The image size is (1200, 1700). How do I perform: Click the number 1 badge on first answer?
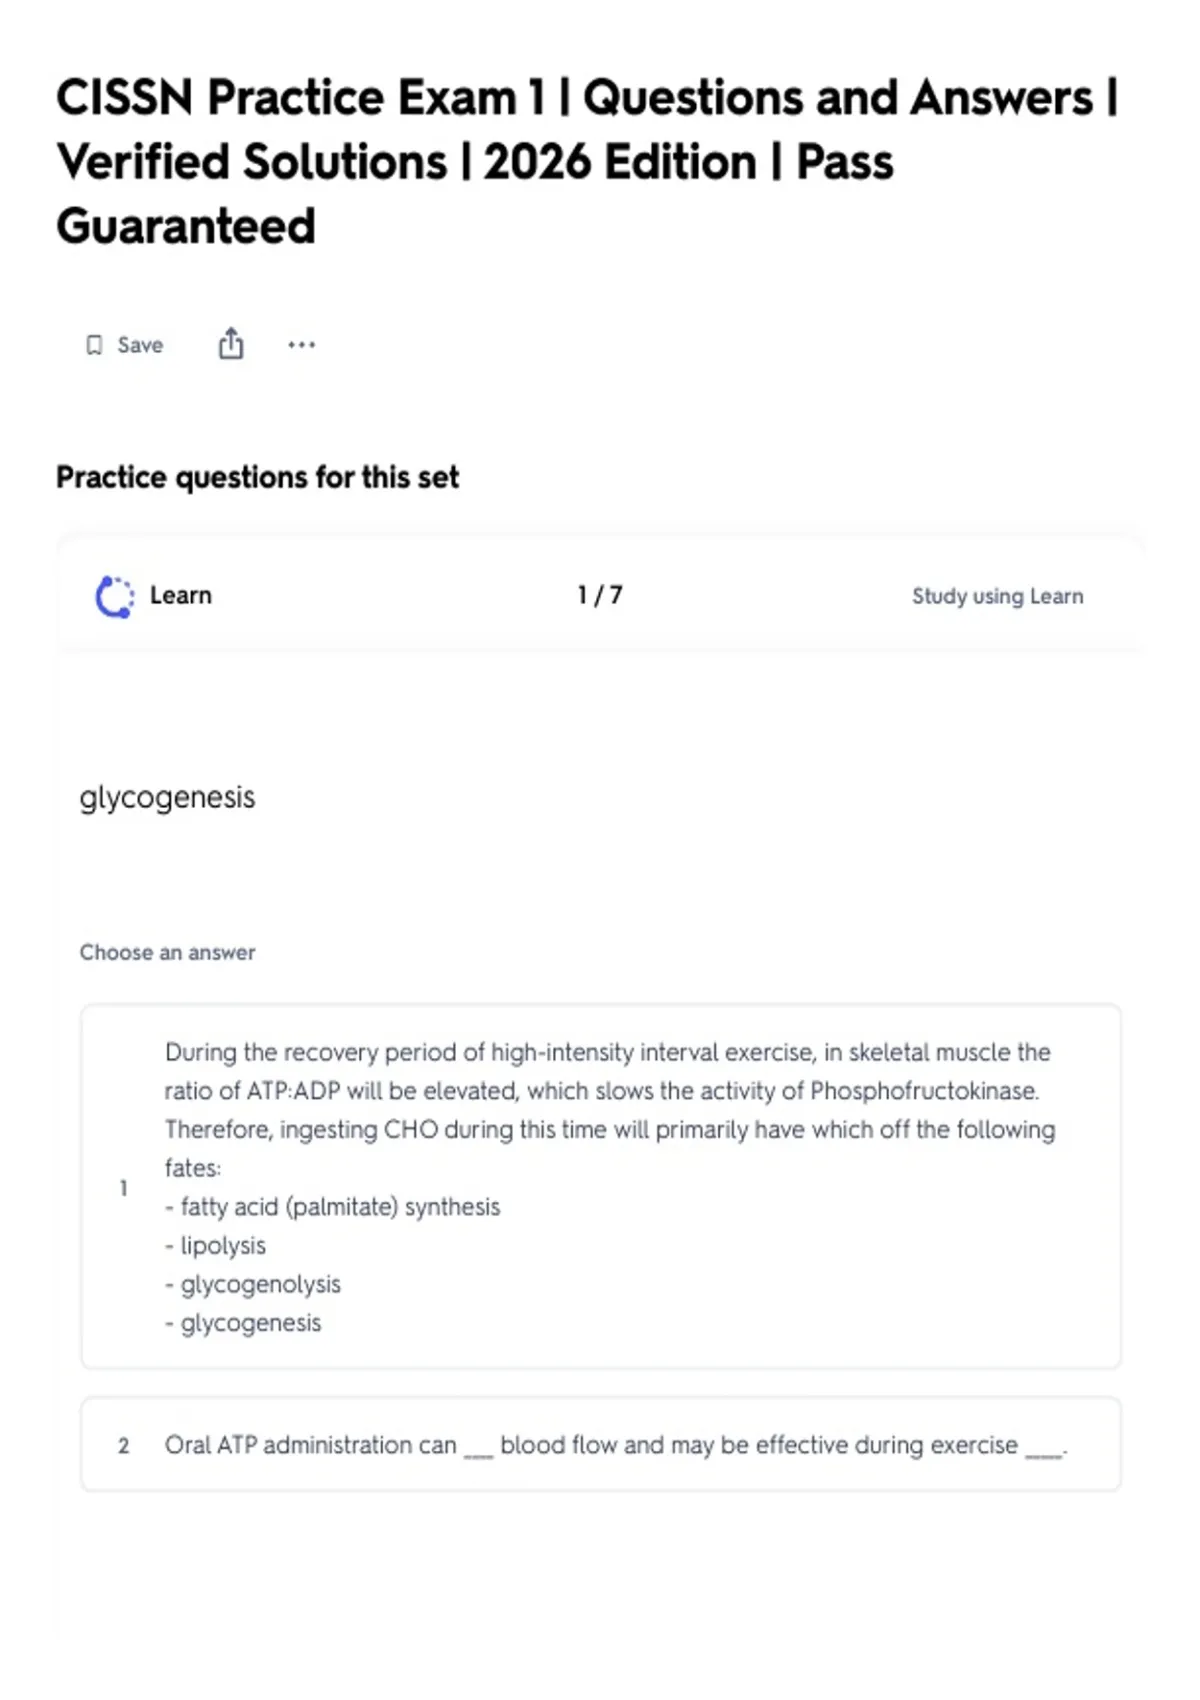tap(123, 1188)
